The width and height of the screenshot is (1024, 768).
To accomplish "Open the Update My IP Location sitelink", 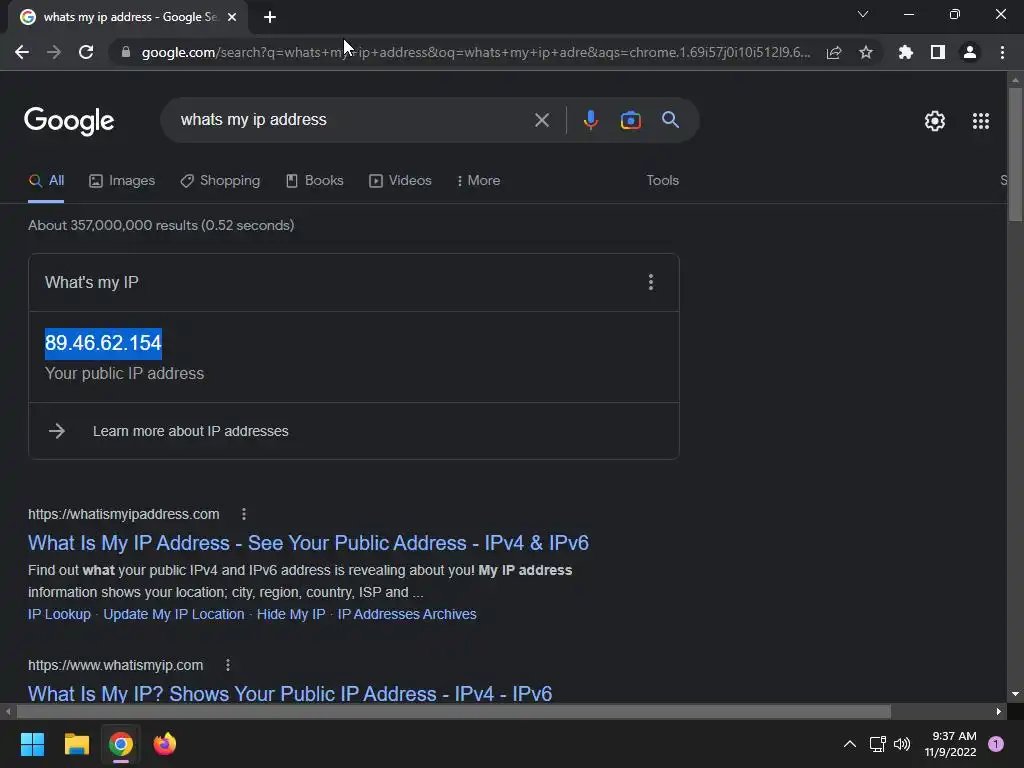I will (x=174, y=614).
